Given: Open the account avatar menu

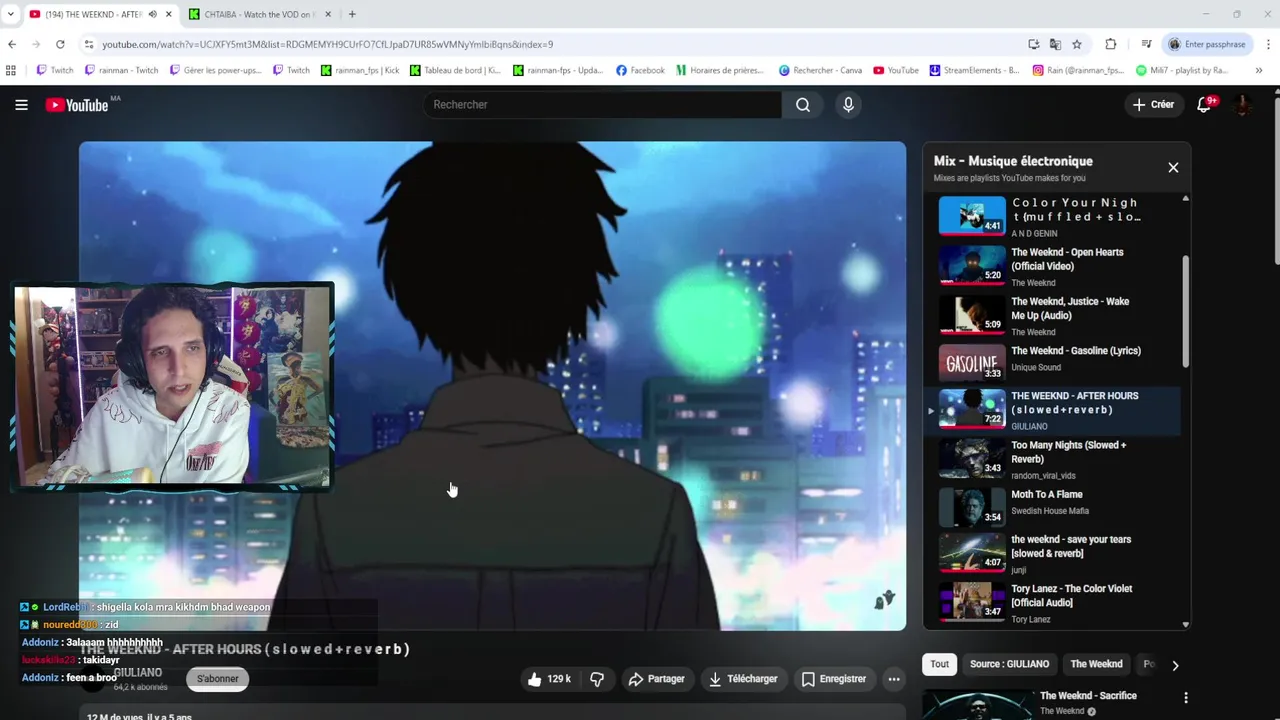Looking at the screenshot, I should pos(1243,105).
